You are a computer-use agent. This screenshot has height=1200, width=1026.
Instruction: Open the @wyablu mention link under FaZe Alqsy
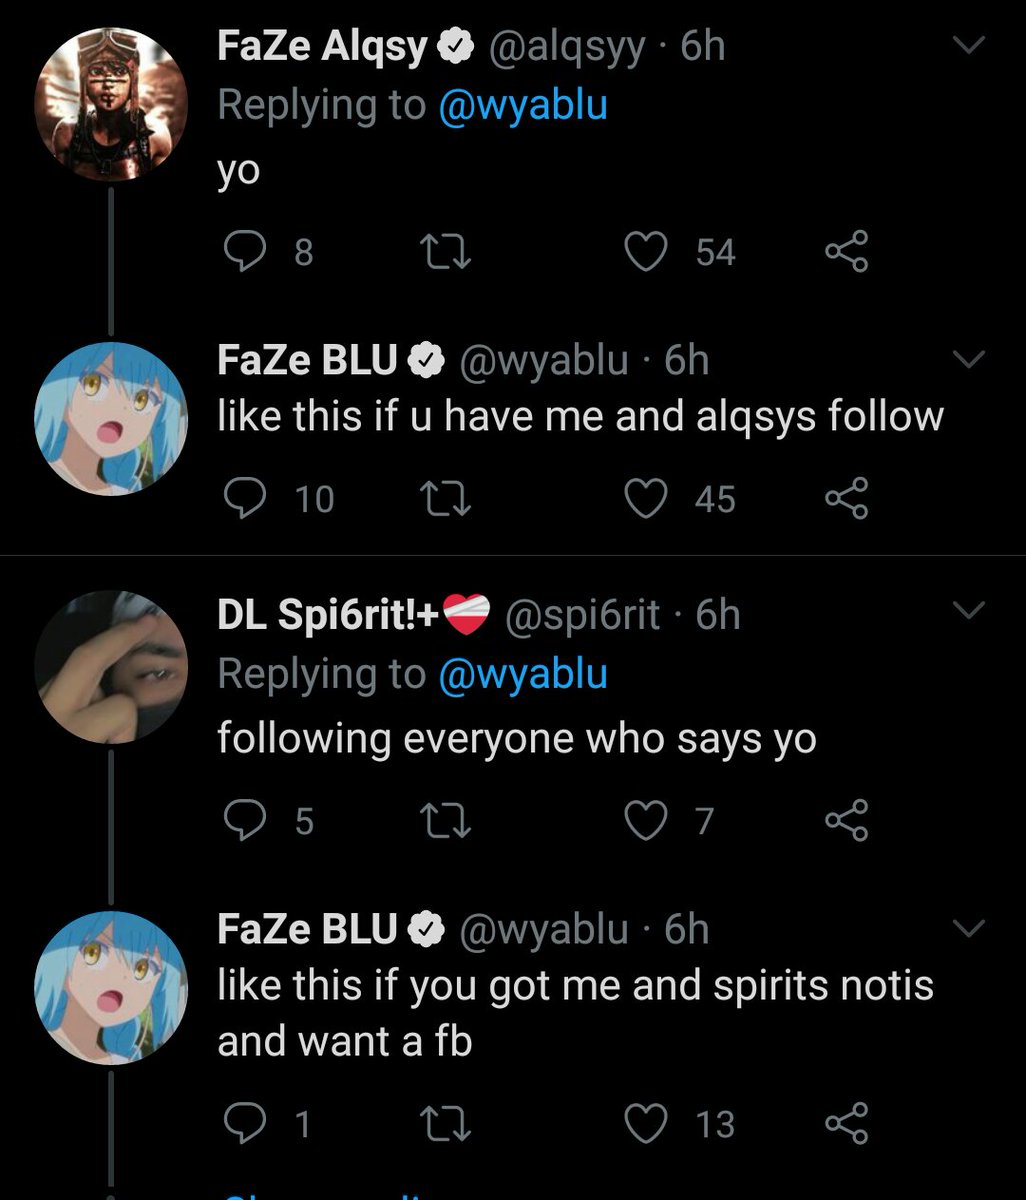(522, 105)
